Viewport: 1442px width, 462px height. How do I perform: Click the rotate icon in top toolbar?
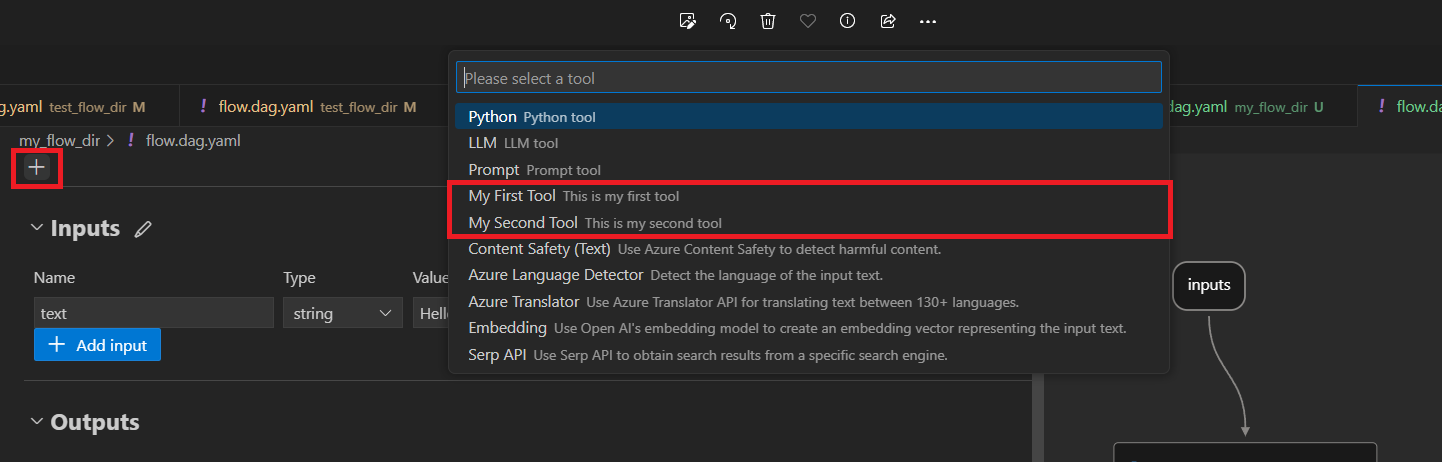pyautogui.click(x=728, y=21)
